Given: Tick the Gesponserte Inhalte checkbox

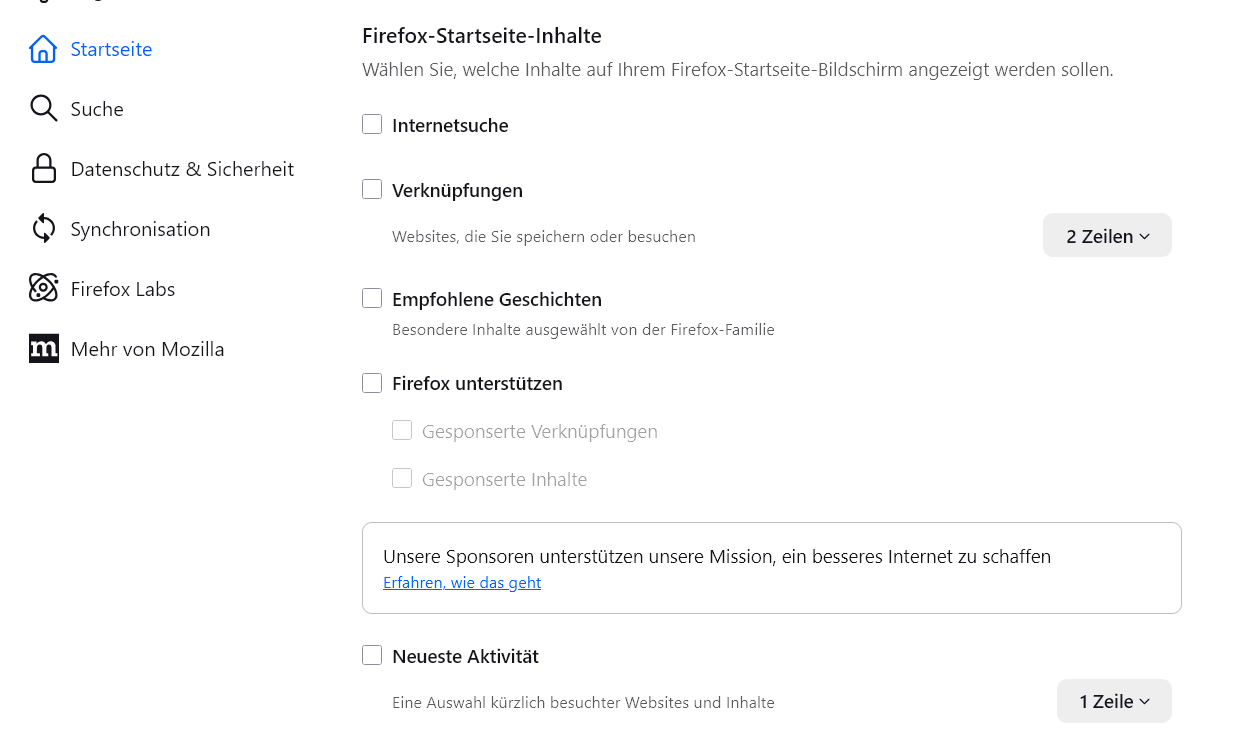Looking at the screenshot, I should [x=402, y=479].
